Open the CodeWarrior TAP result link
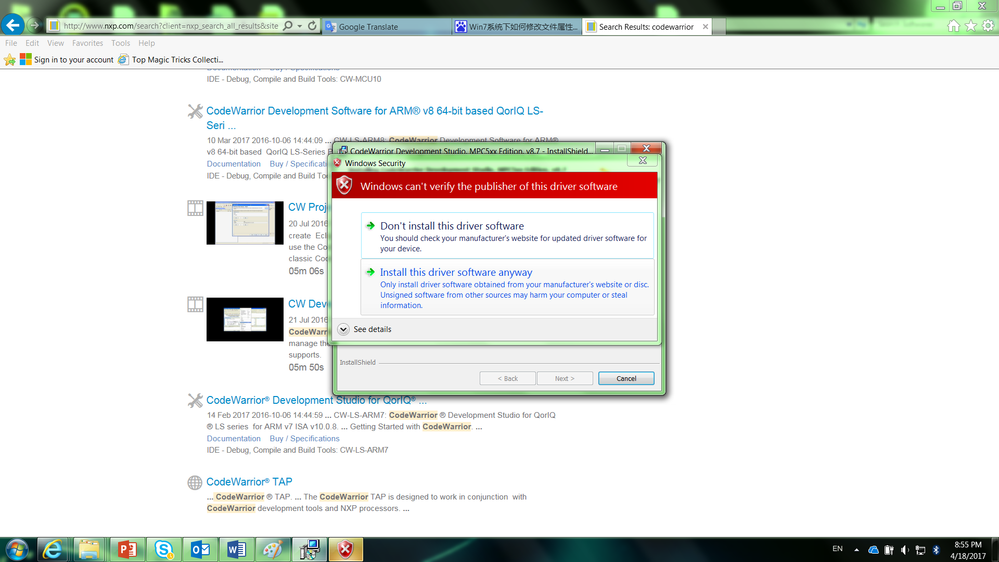 click(249, 482)
